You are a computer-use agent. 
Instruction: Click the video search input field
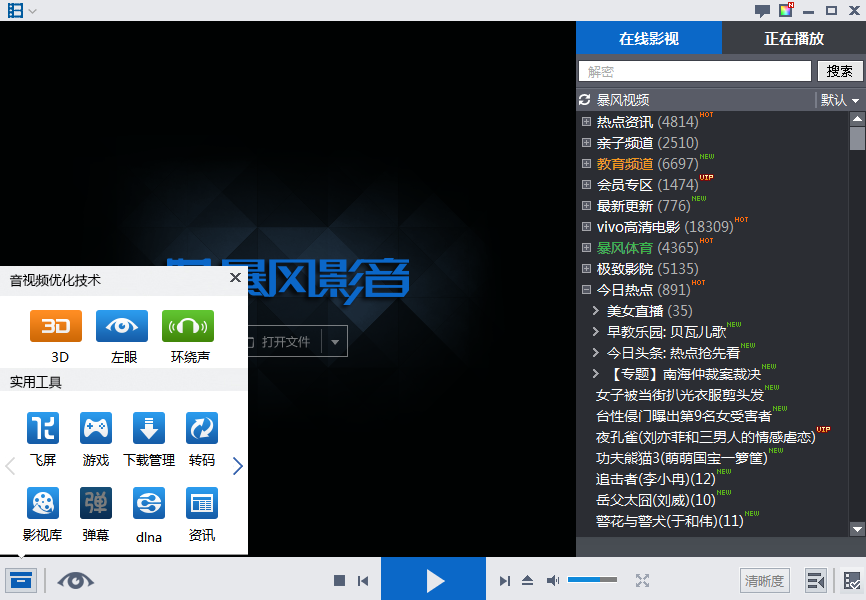click(x=695, y=71)
